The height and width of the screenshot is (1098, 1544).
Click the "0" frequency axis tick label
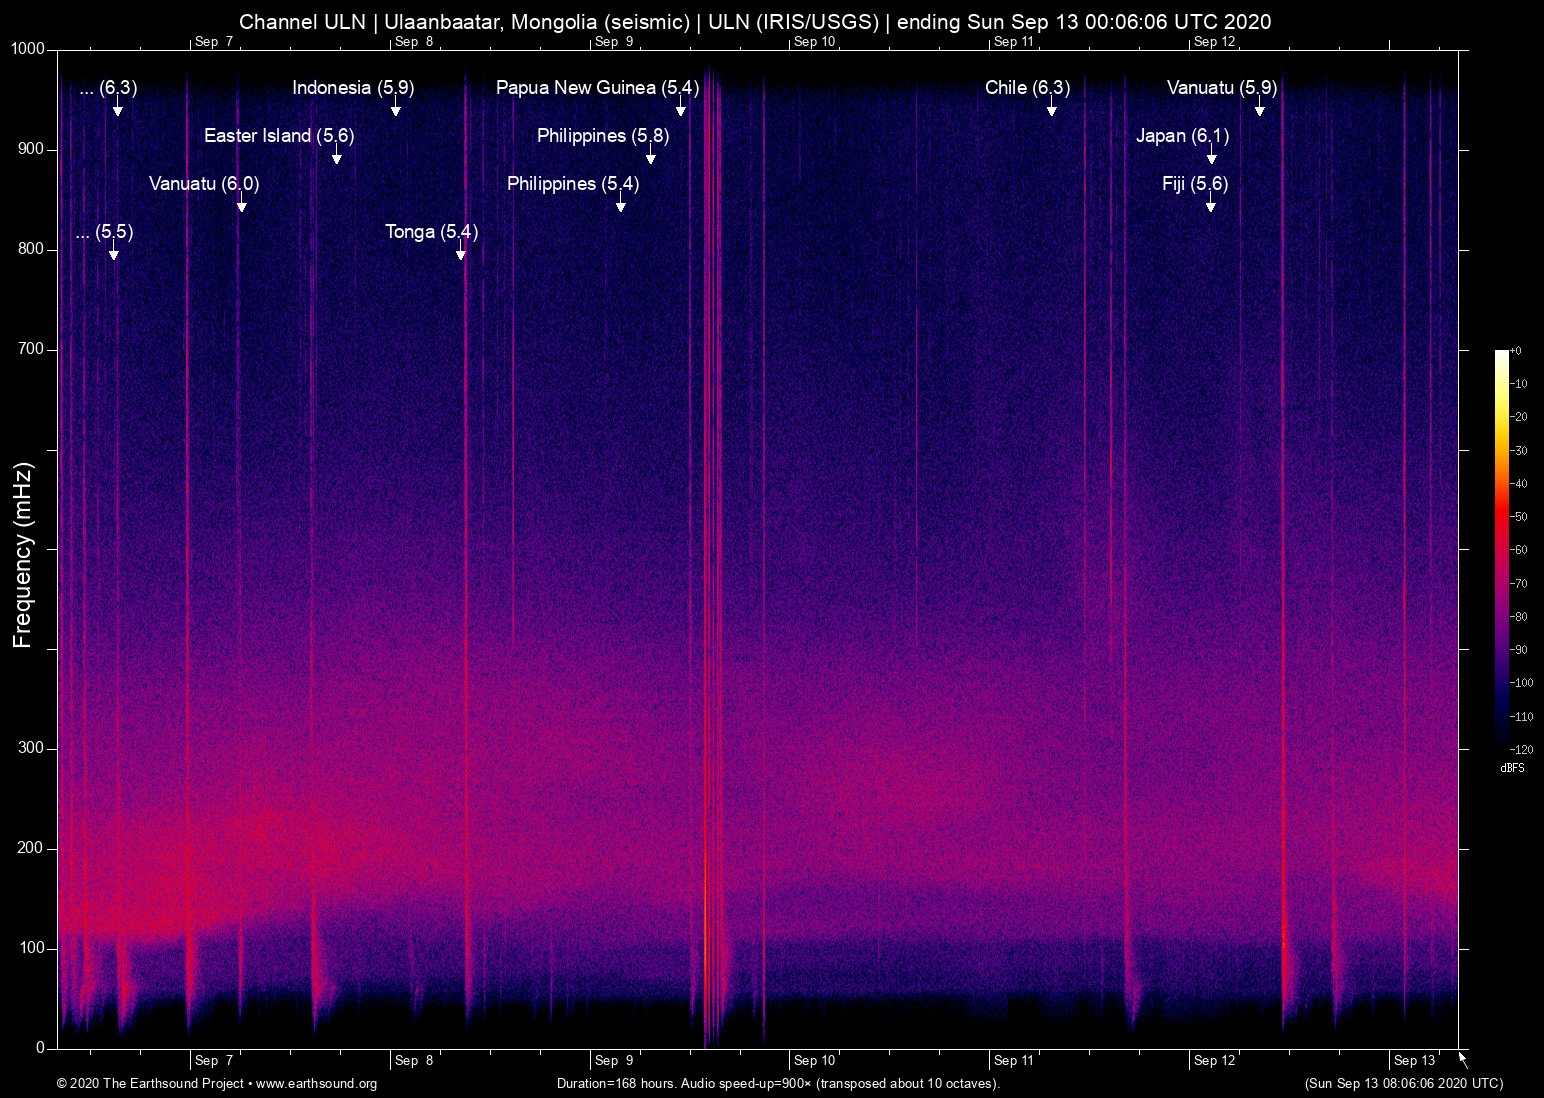(x=41, y=1048)
